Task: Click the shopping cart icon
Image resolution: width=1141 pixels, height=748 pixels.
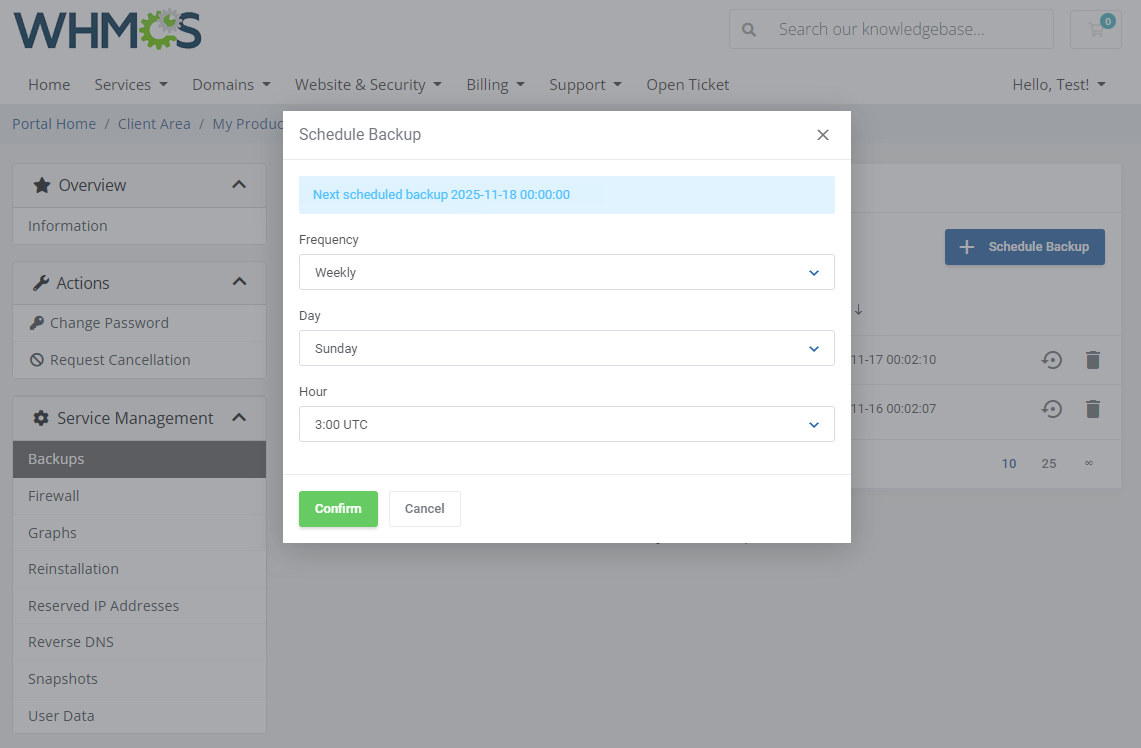Action: tap(1095, 29)
